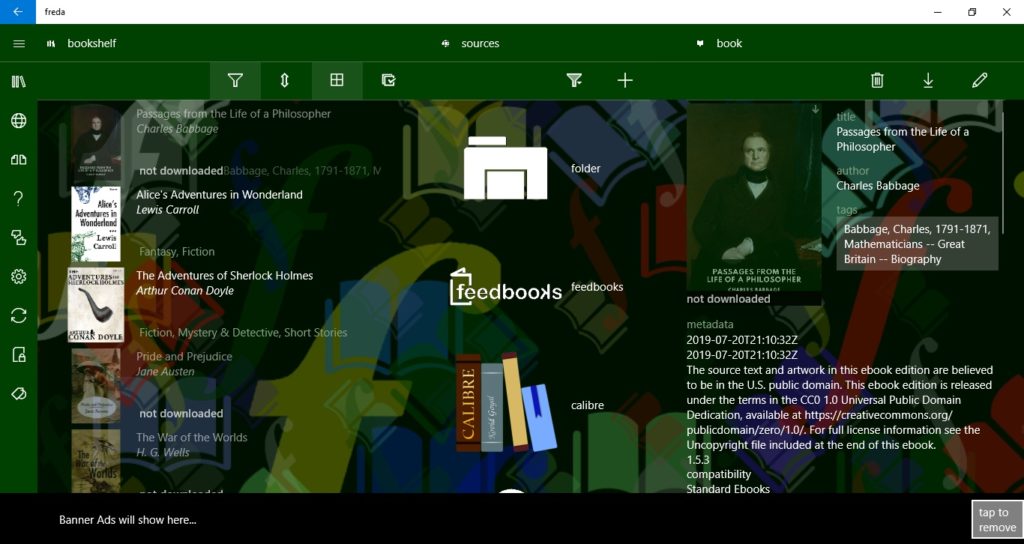The image size is (1024, 544).
Task: Click the Charles Babbage cover in bookshelf list
Action: 96,143
